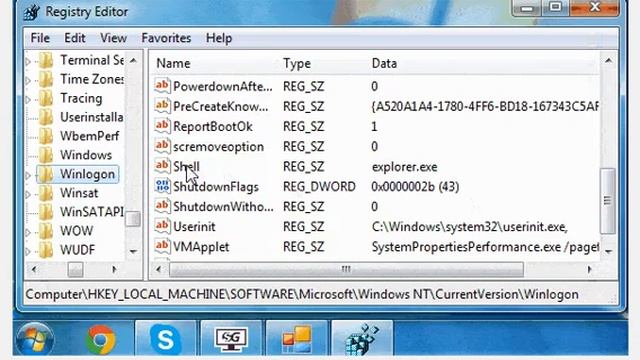This screenshot has height=360, width=640.
Task: Click the Winlogon folder icon
Action: [46, 174]
